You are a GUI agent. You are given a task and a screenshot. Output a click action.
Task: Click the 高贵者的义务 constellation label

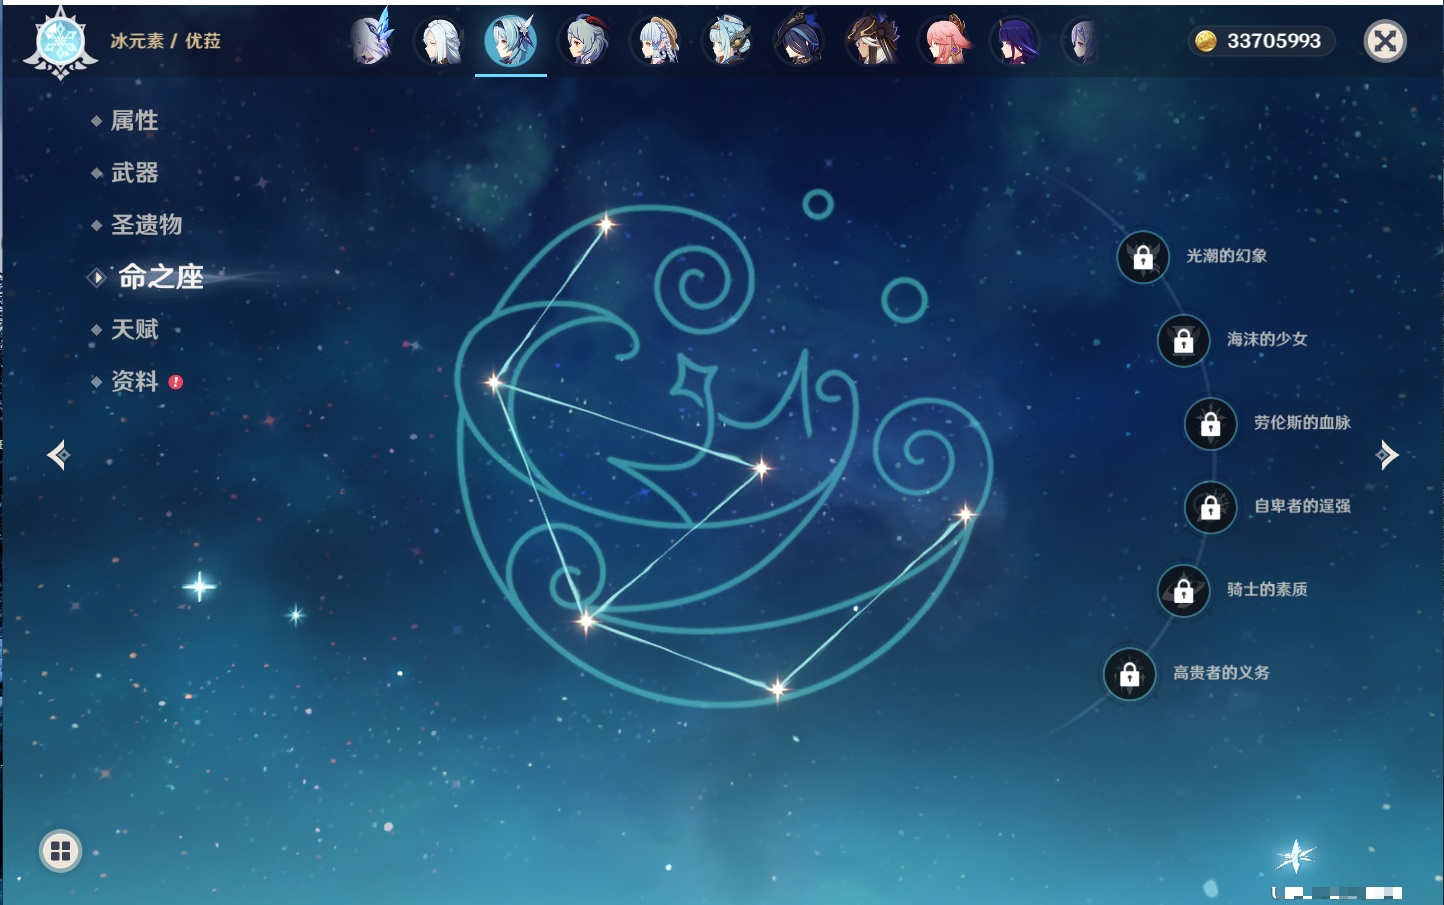pyautogui.click(x=1221, y=673)
